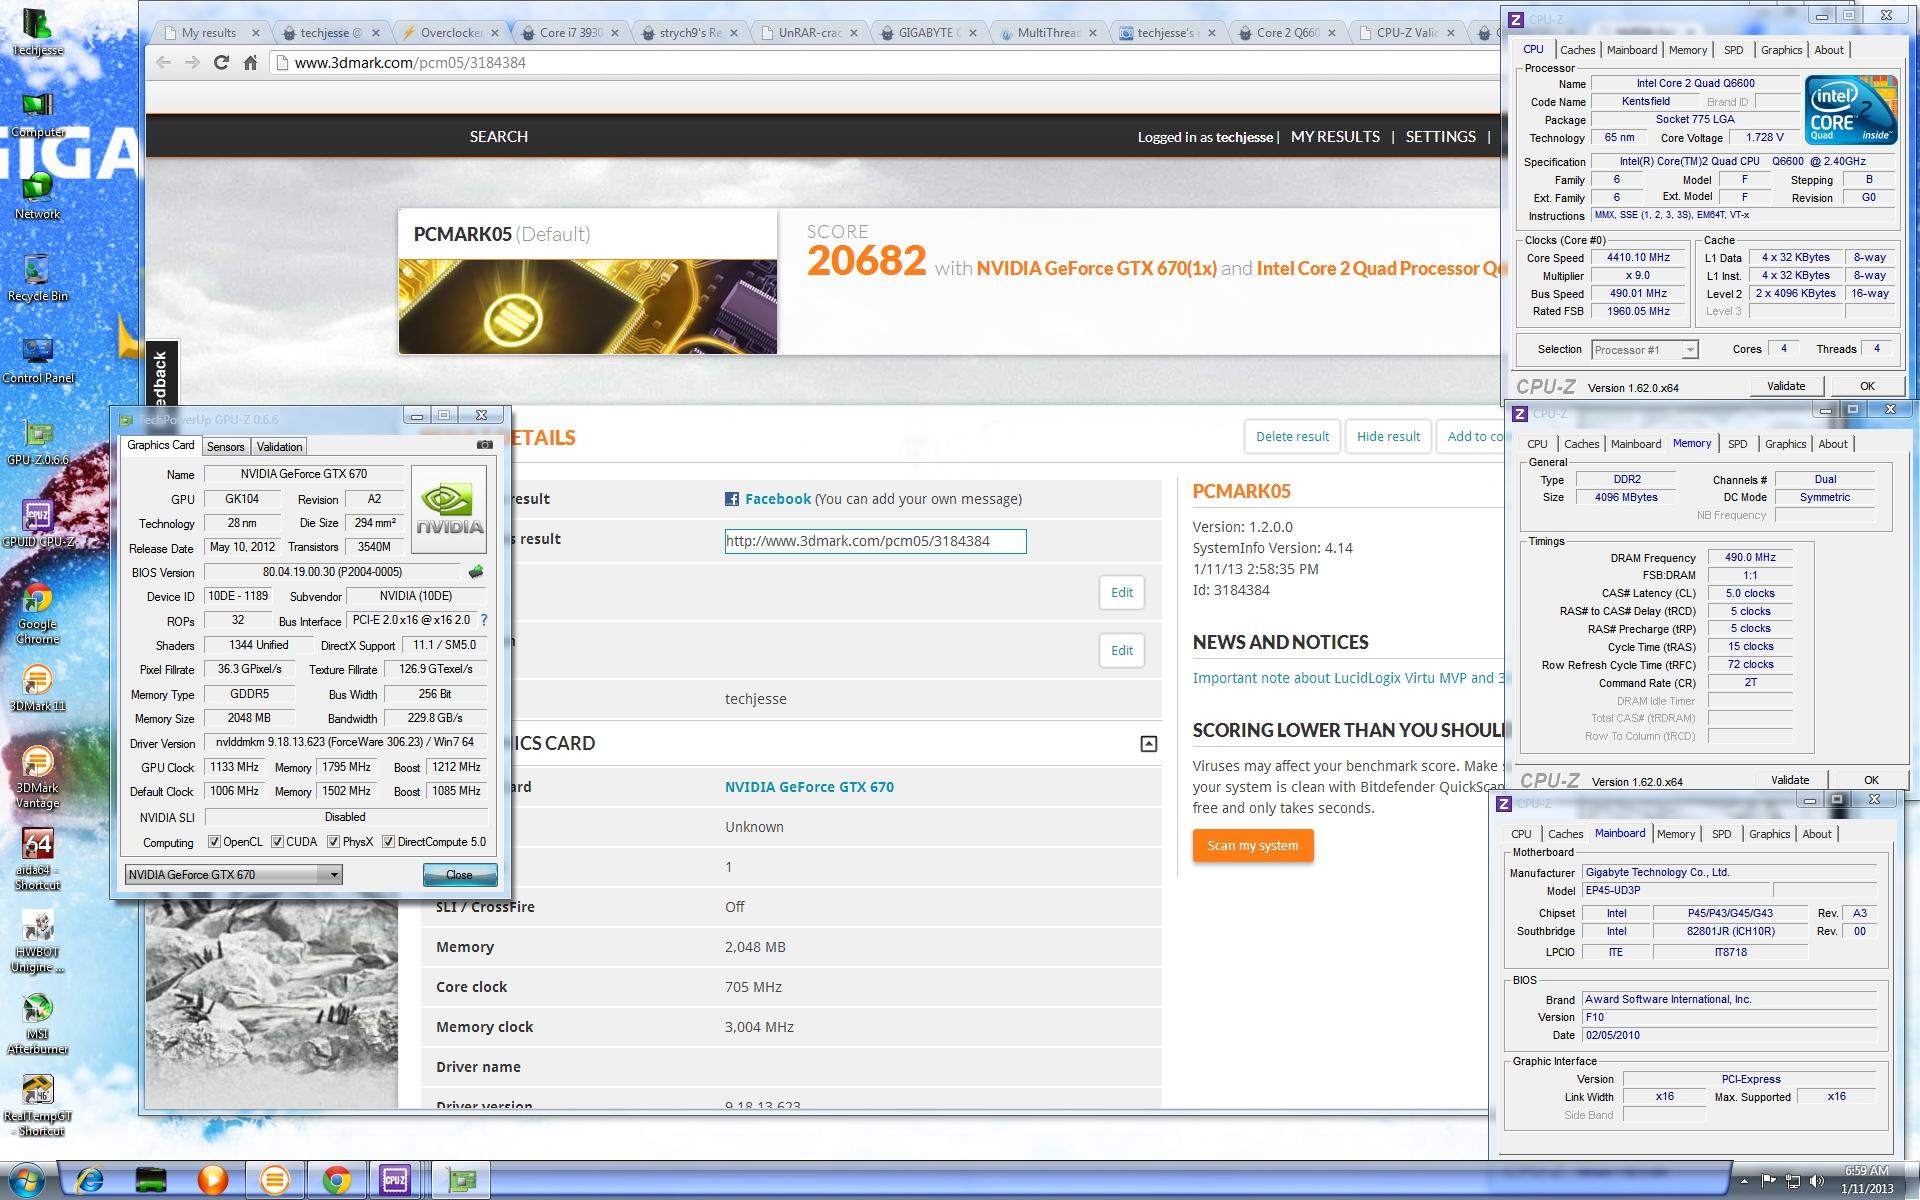Image resolution: width=1920 pixels, height=1200 pixels.
Task: Toggle the DirectCompute 5.0 checkbox
Action: [x=388, y=842]
